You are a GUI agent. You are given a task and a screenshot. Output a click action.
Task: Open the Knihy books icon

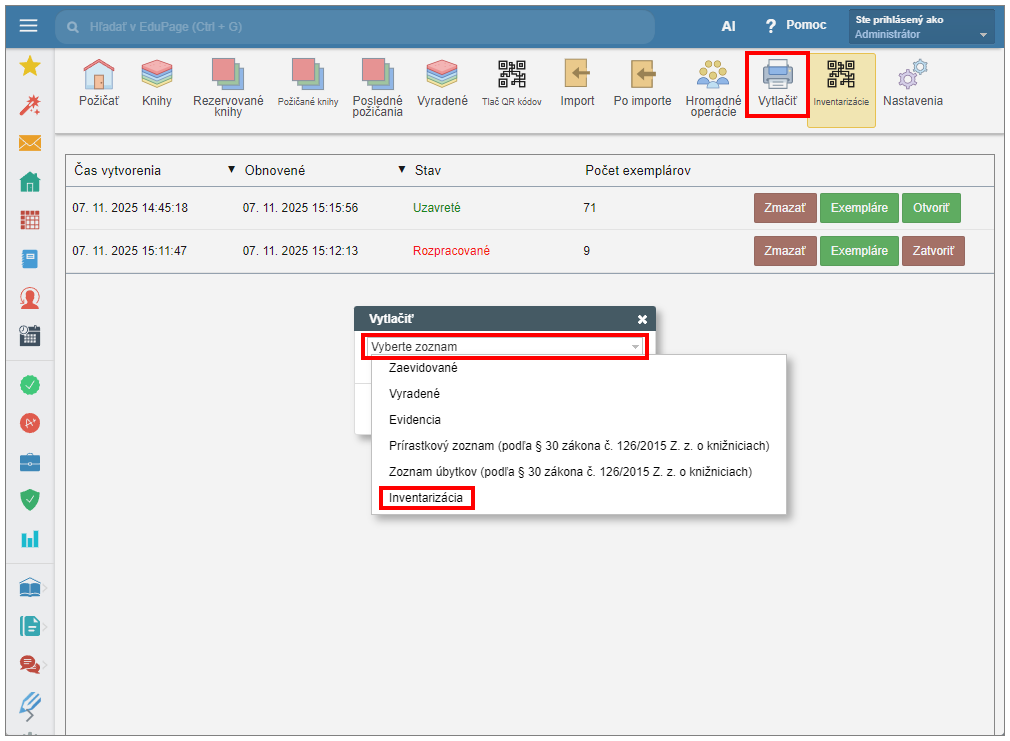coord(157,76)
